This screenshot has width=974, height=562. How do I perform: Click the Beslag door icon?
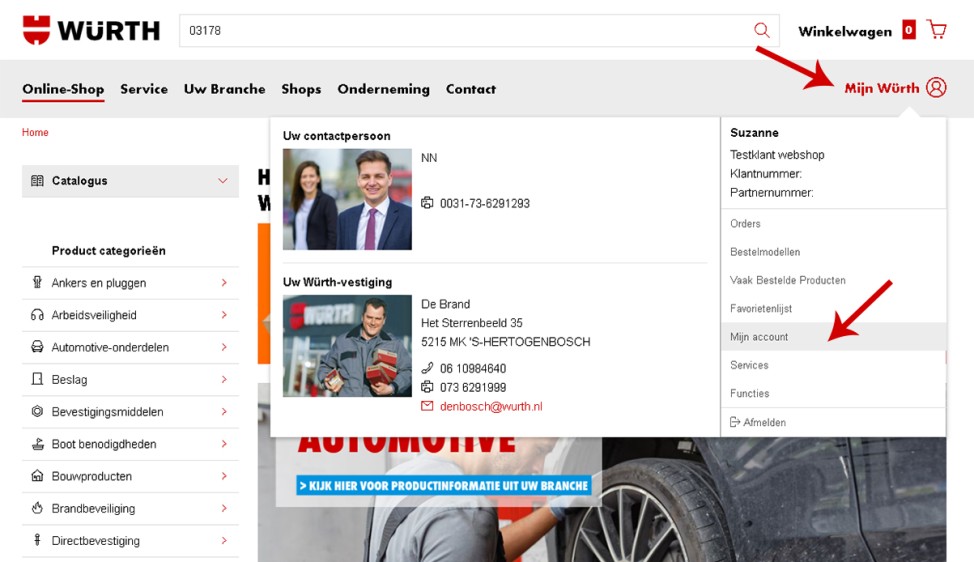(x=37, y=379)
